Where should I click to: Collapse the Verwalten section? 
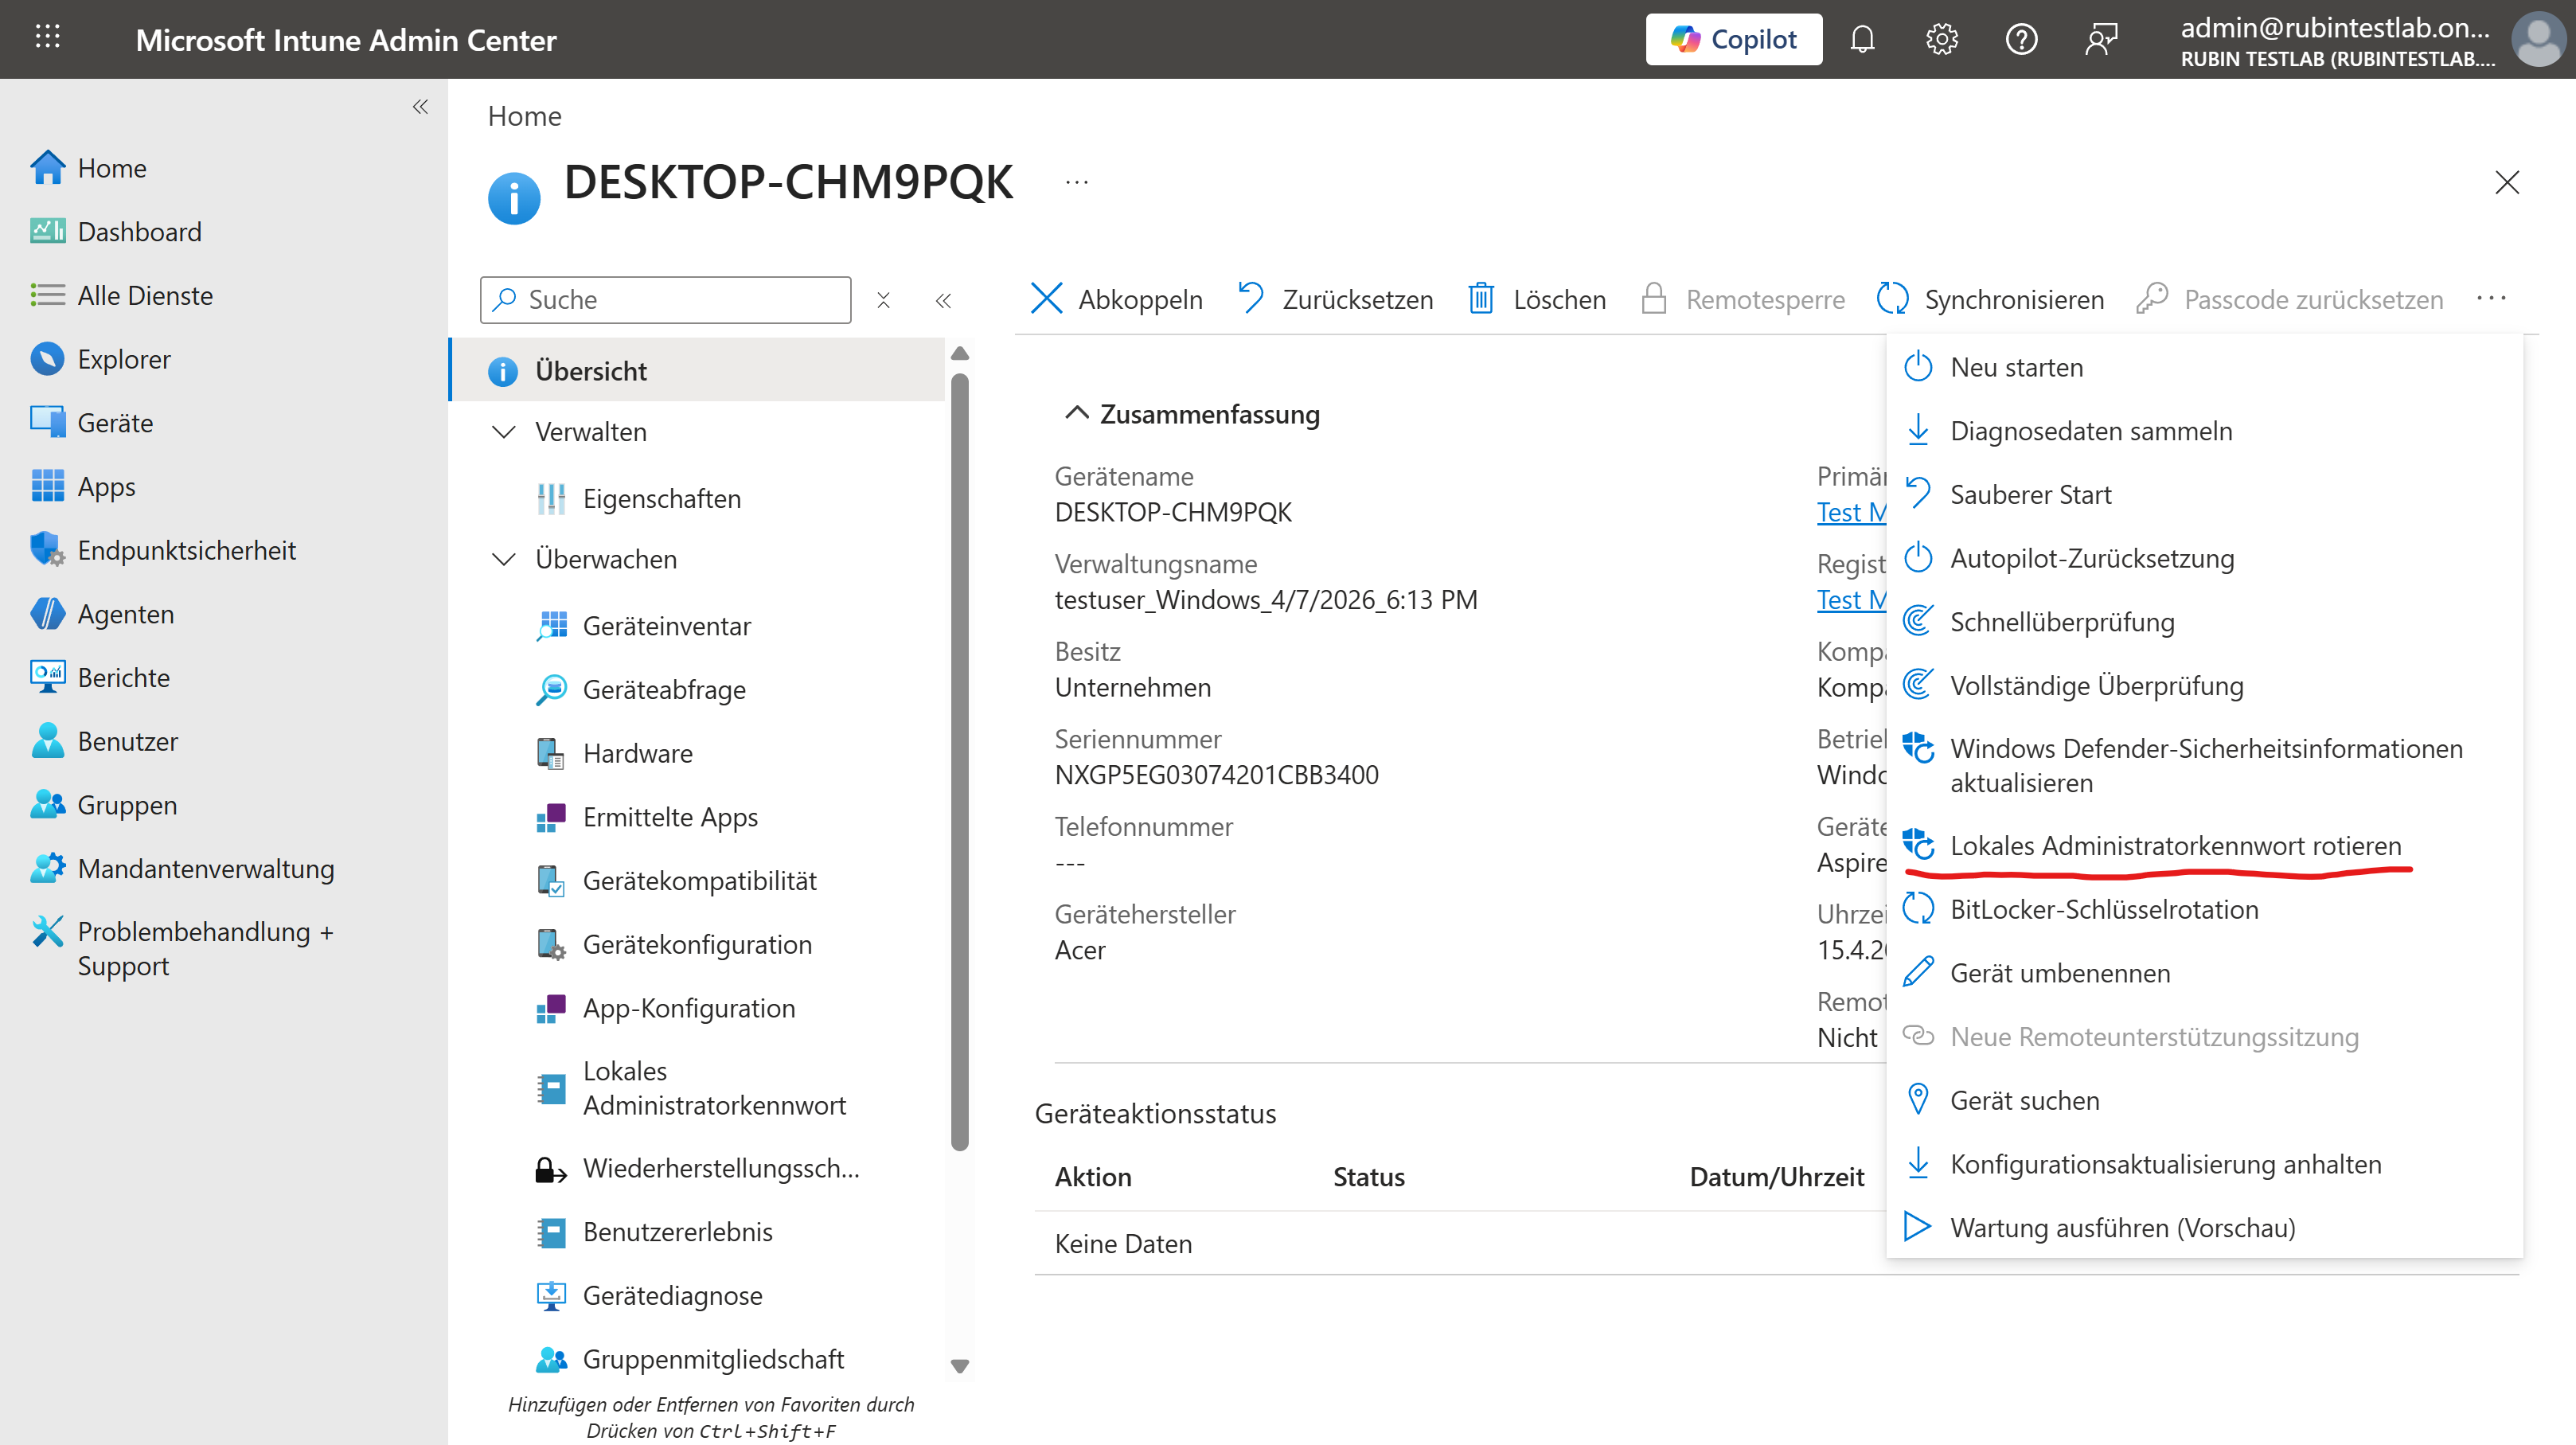pos(504,432)
